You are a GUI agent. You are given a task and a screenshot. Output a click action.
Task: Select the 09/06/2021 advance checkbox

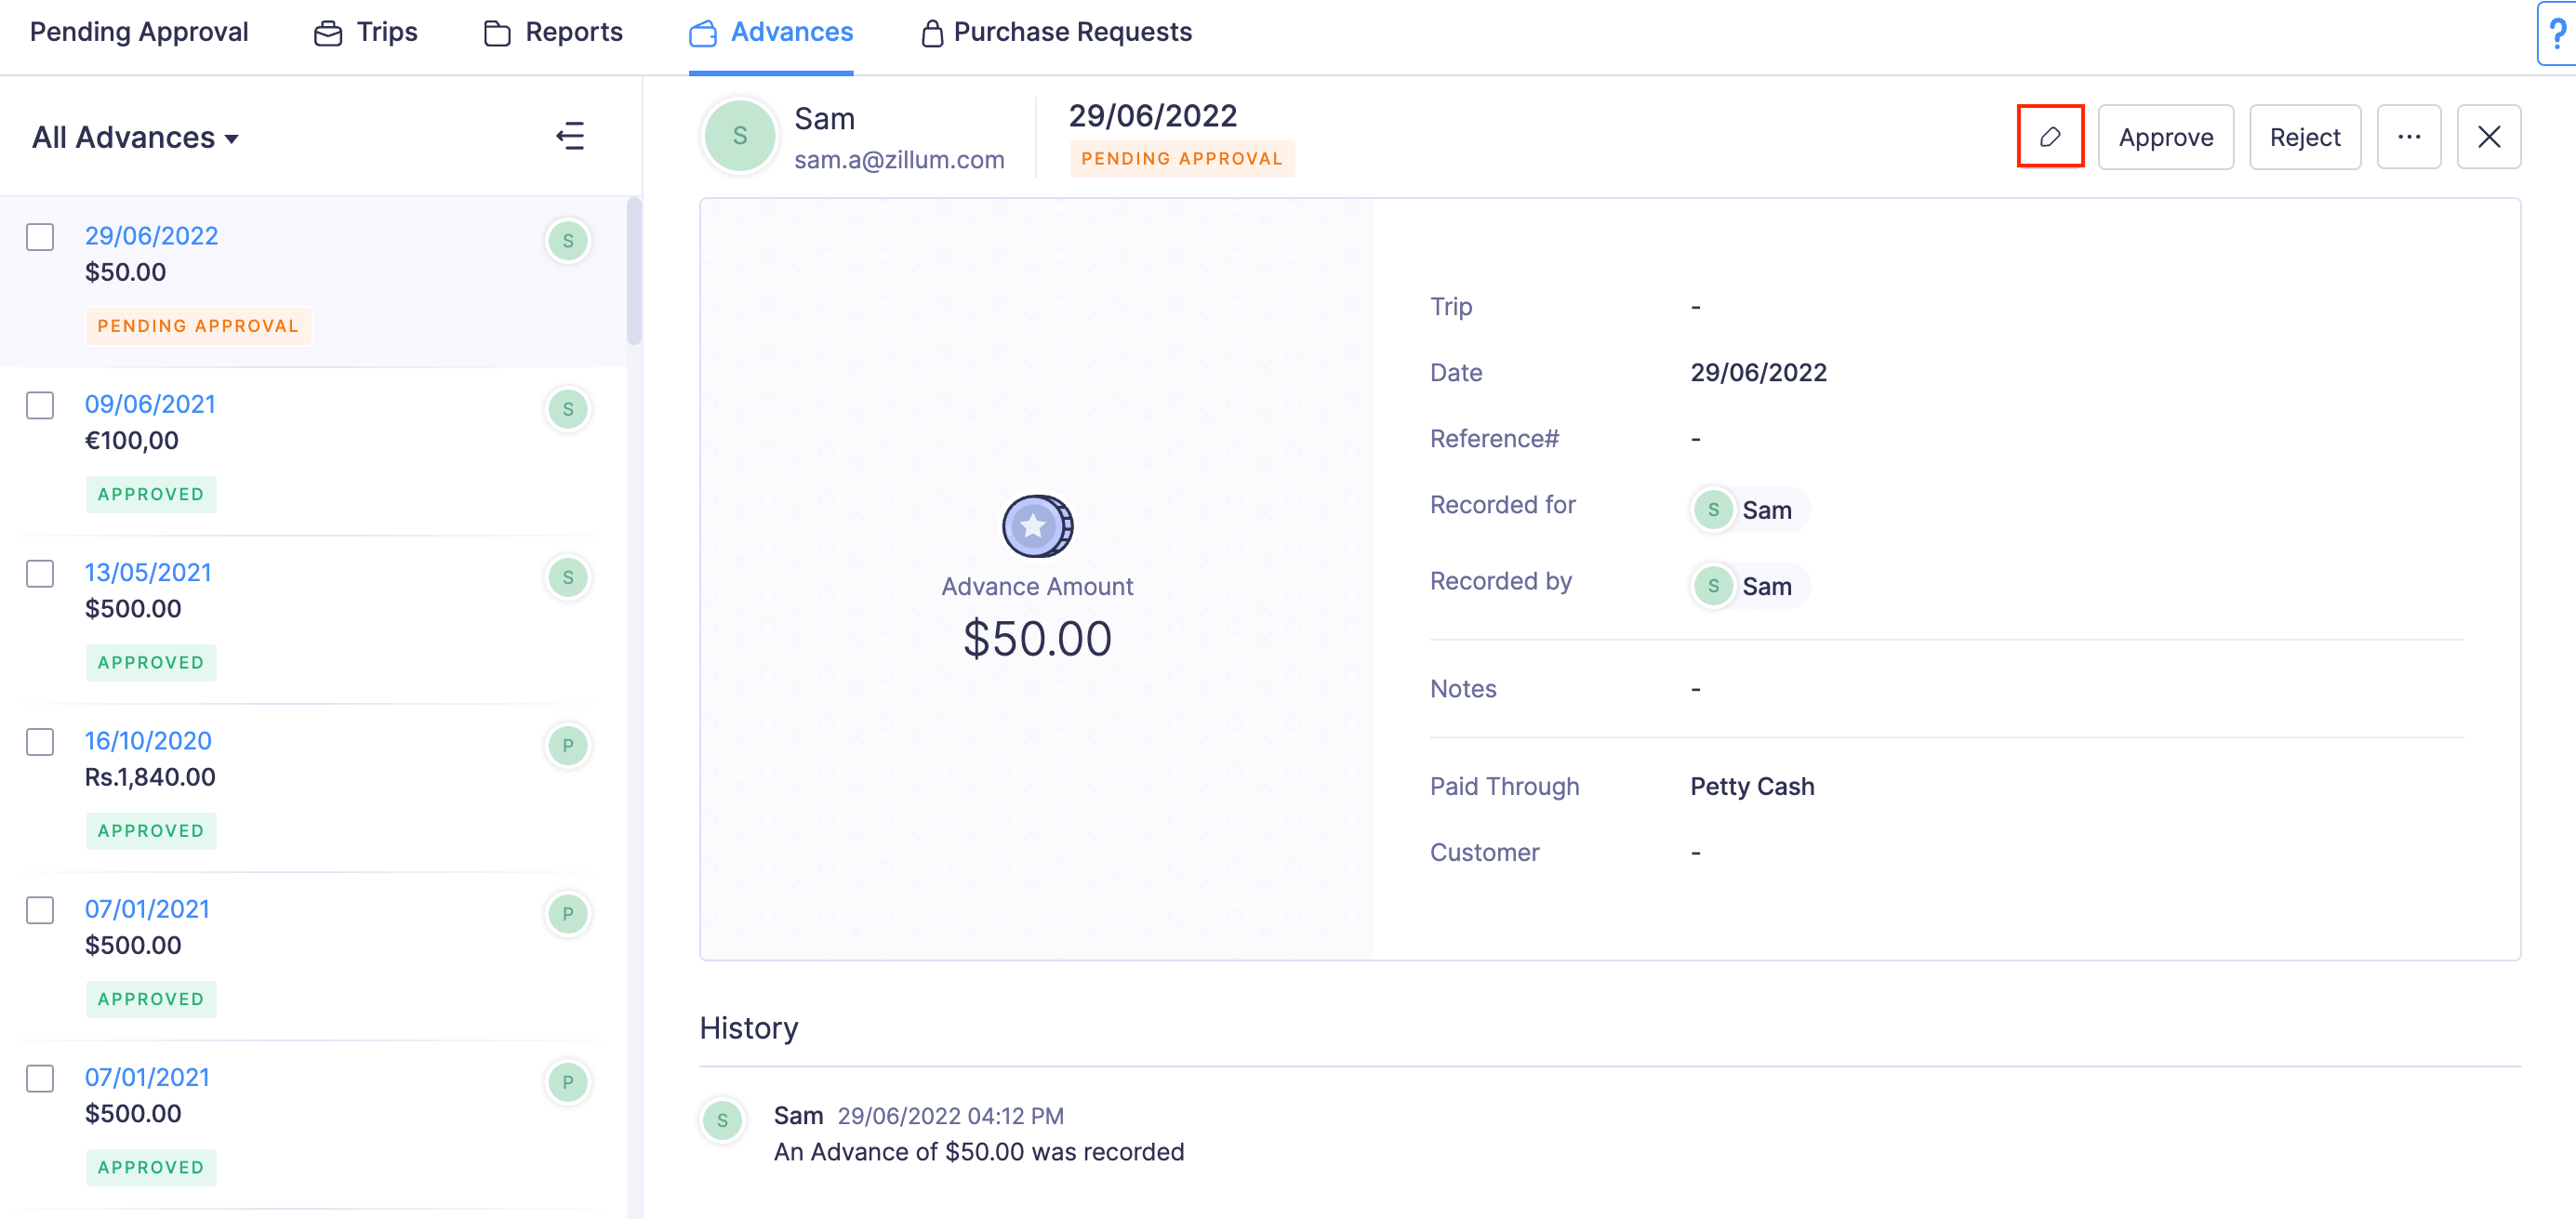(x=40, y=405)
